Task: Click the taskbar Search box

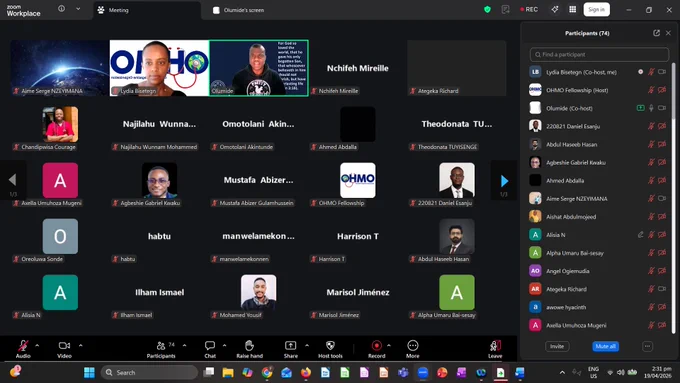Action: pyautogui.click(x=149, y=373)
